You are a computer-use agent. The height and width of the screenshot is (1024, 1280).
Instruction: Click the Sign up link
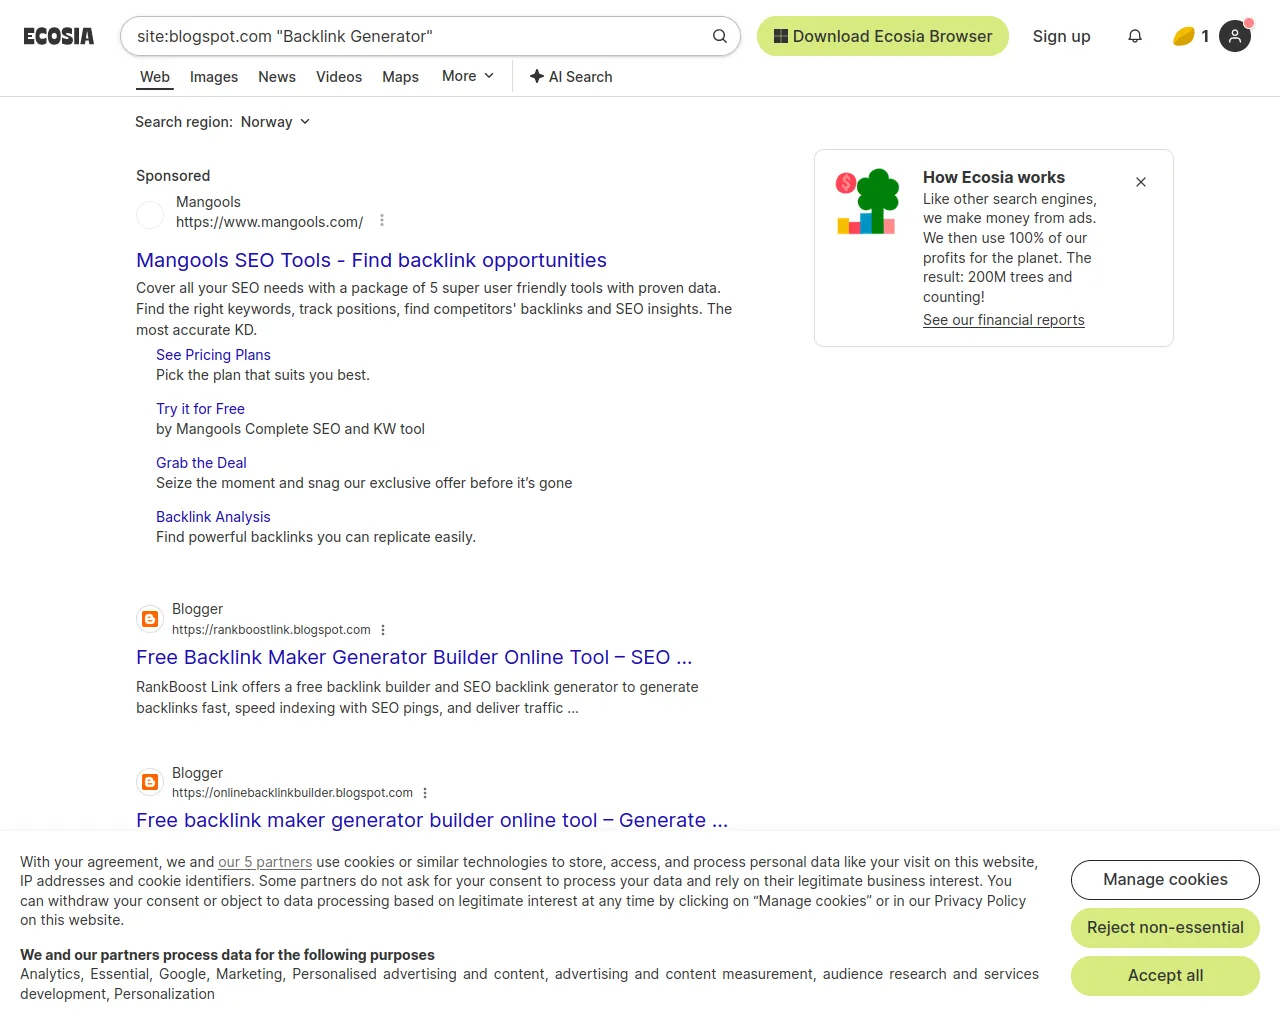1062,36
